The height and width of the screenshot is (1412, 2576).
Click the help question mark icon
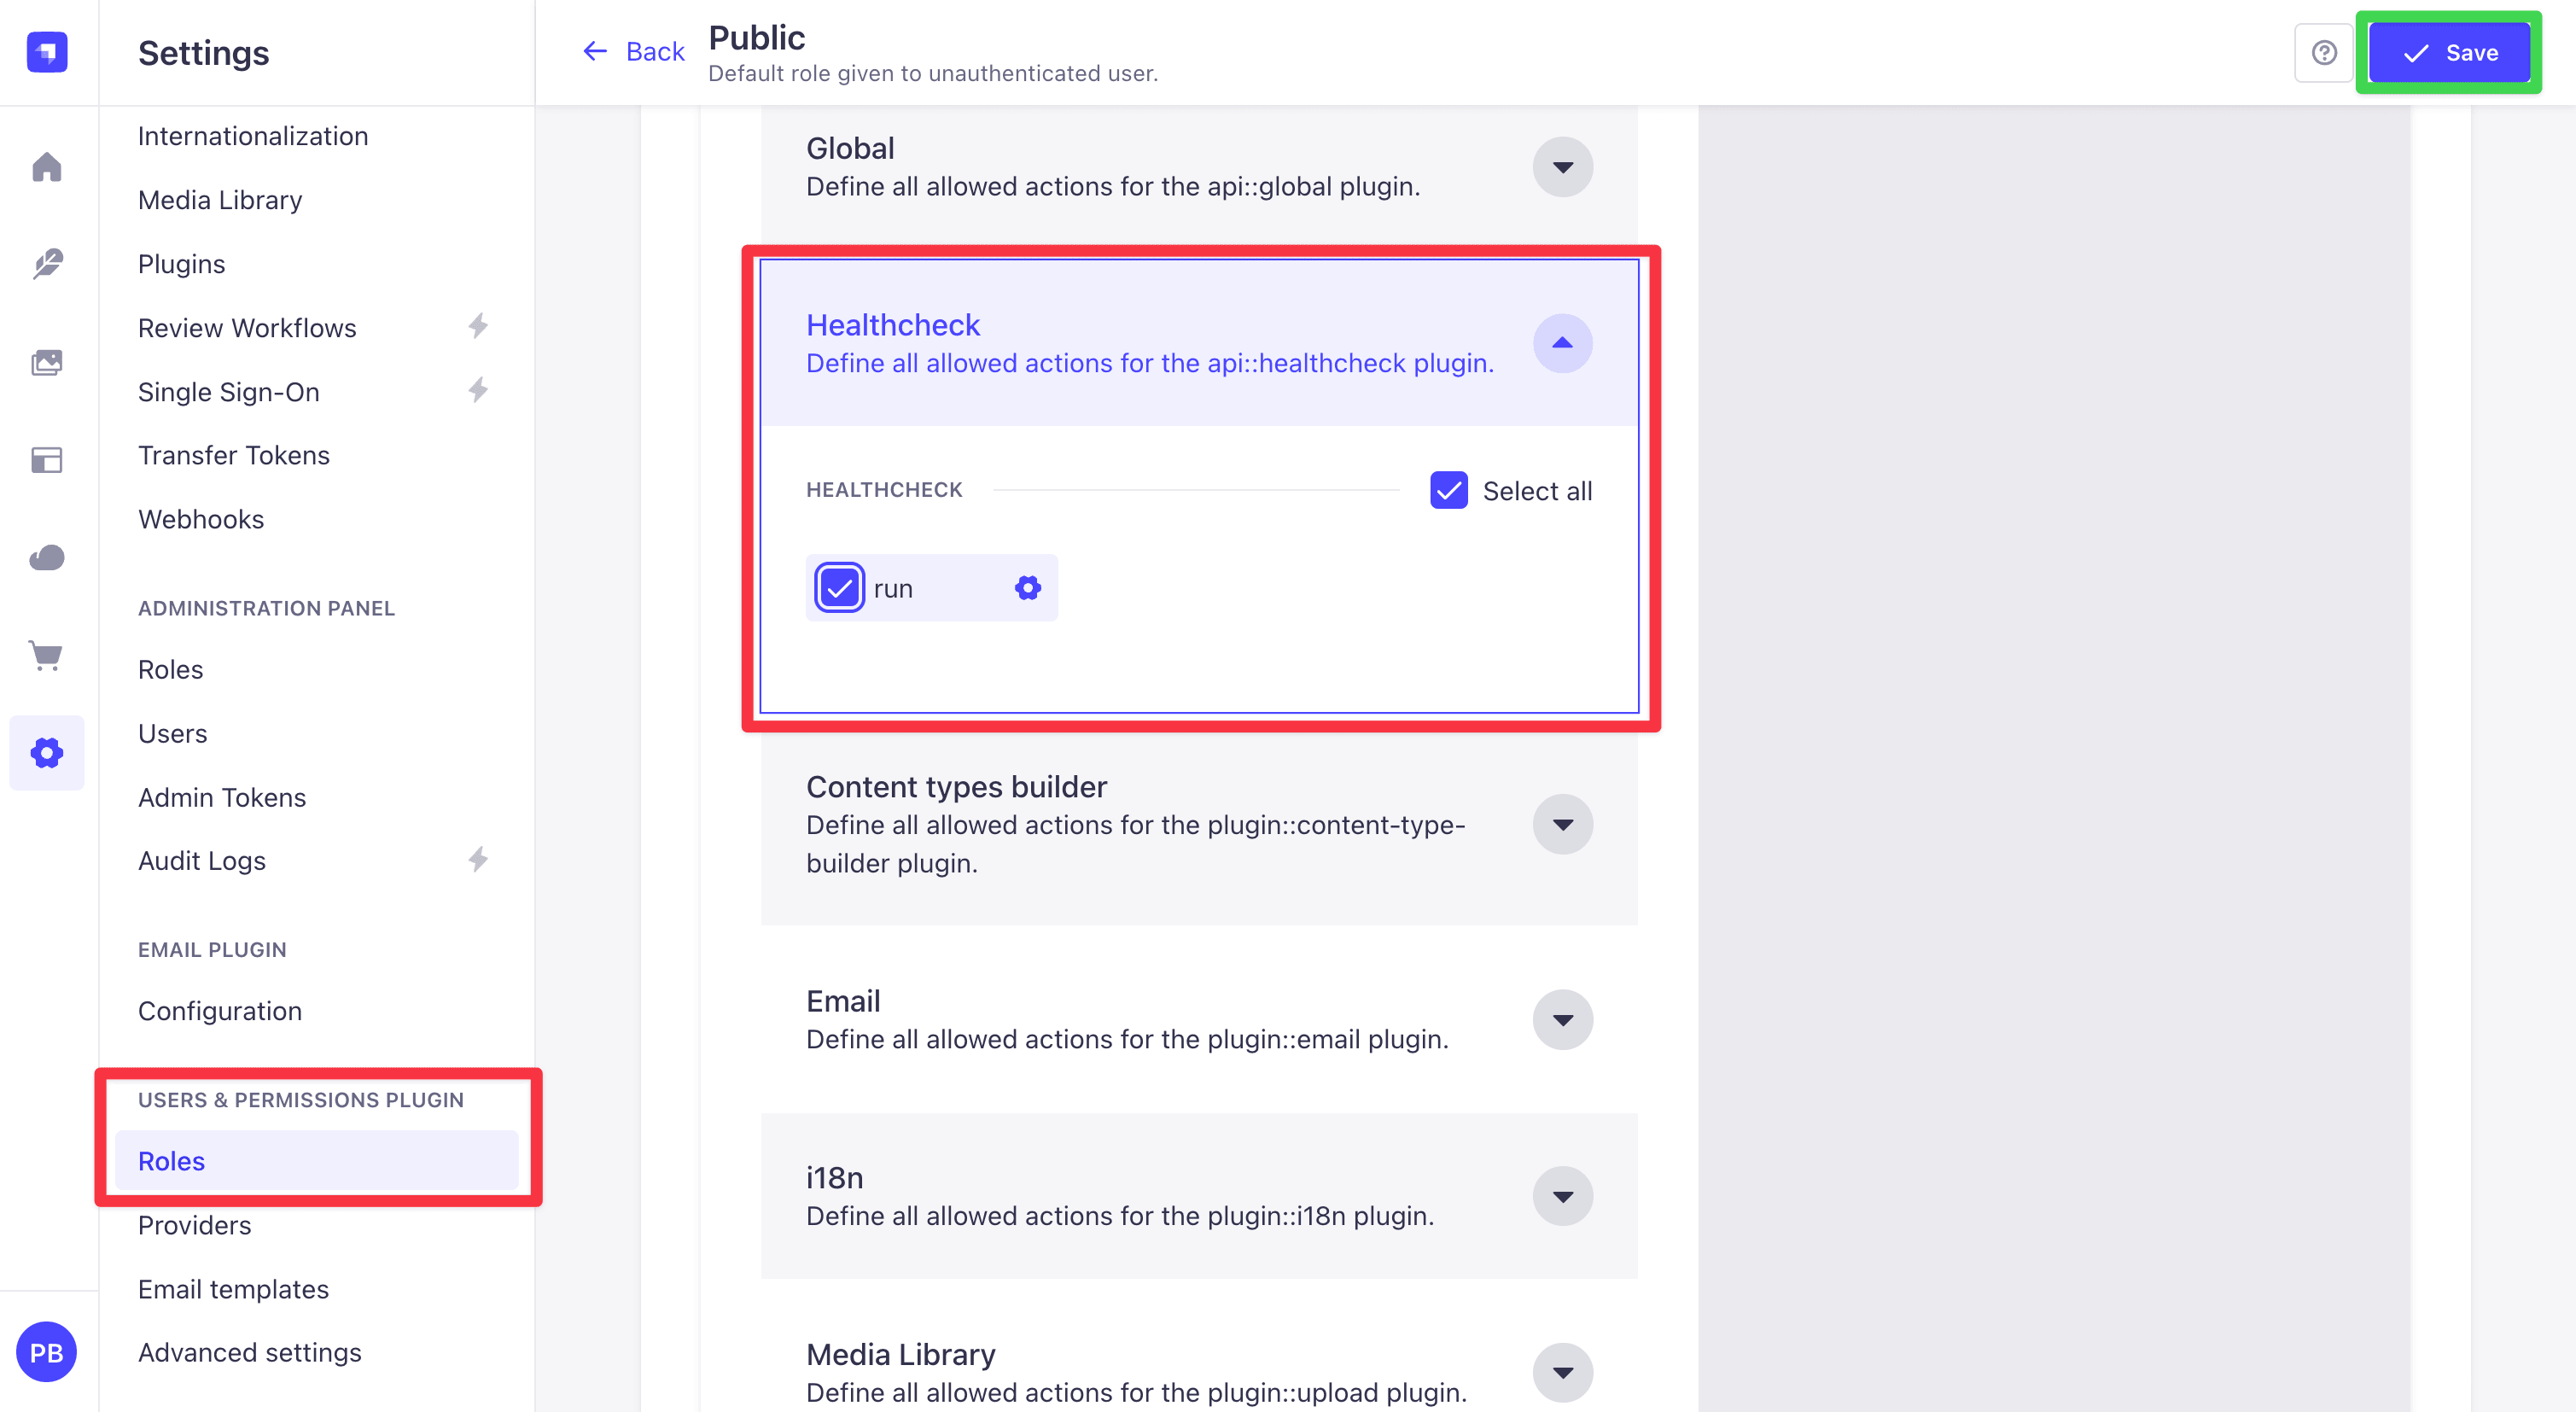2323,52
